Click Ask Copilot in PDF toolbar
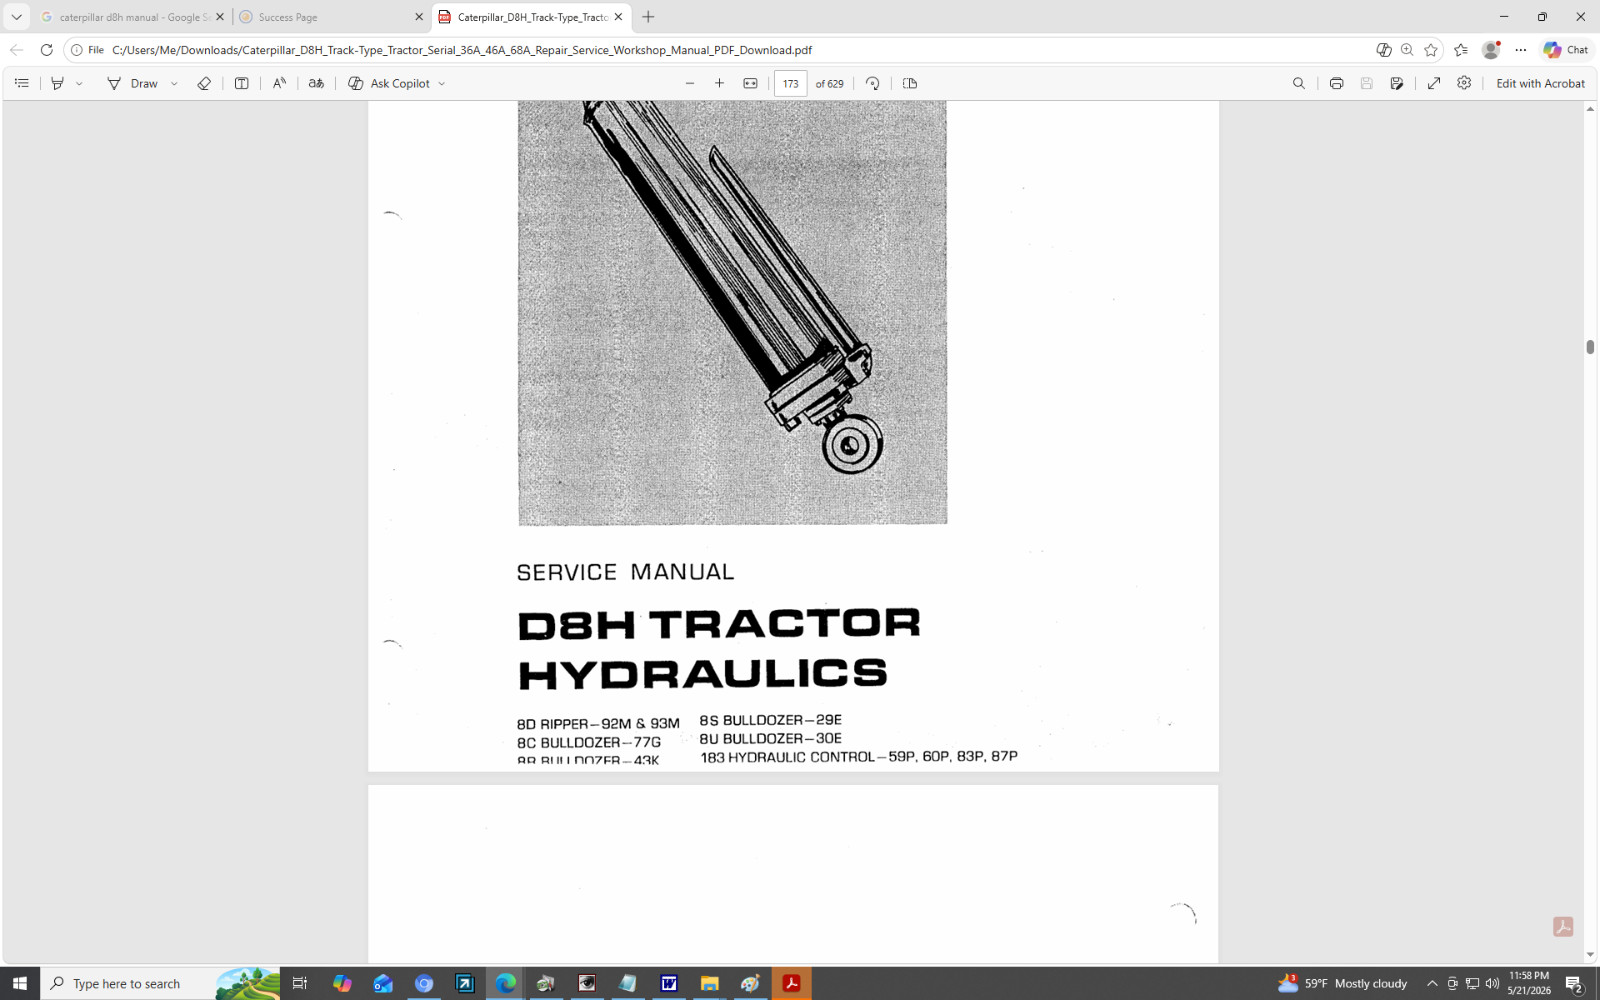The height and width of the screenshot is (1000, 1600). coord(389,84)
